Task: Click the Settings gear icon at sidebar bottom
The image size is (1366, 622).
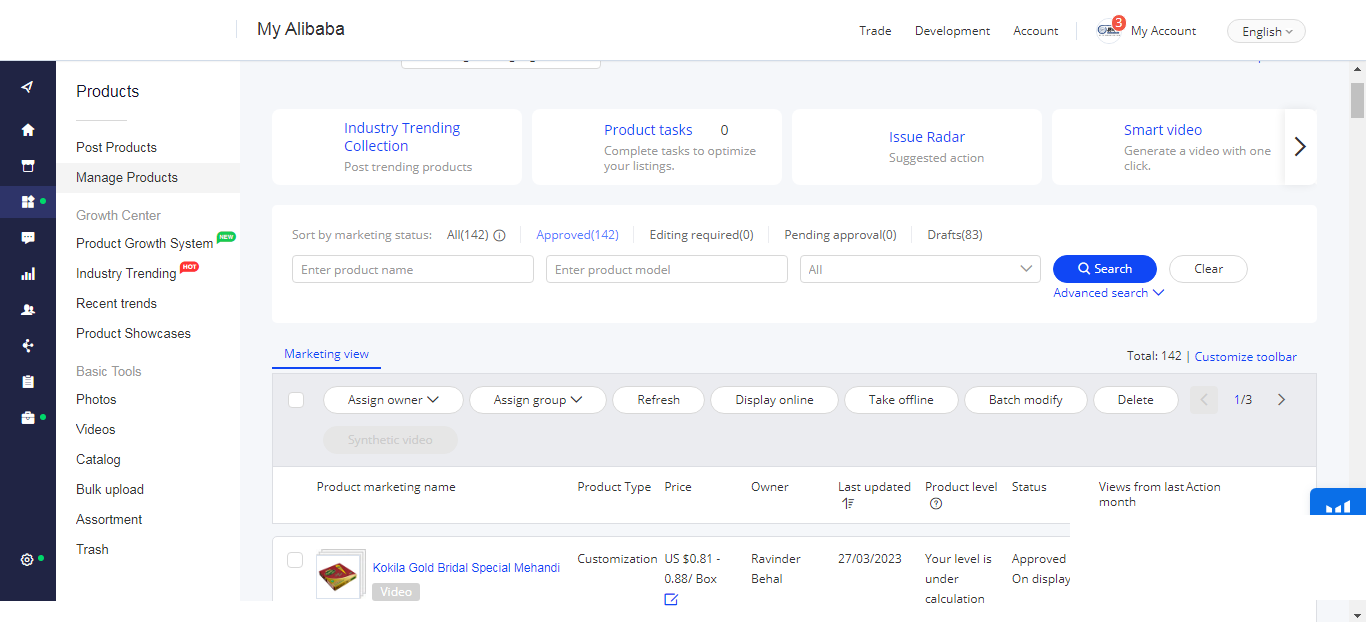Action: (27, 561)
